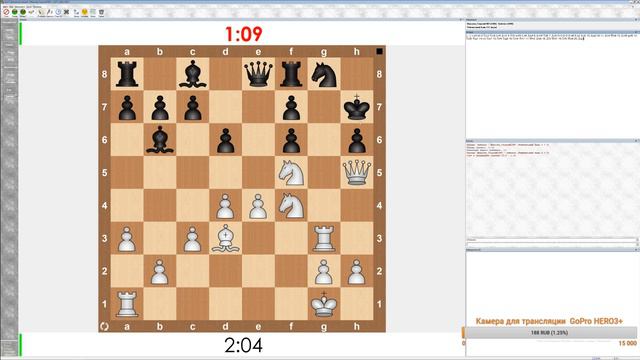
Task: Click the black X toolbar icon
Action: (x=67, y=12)
